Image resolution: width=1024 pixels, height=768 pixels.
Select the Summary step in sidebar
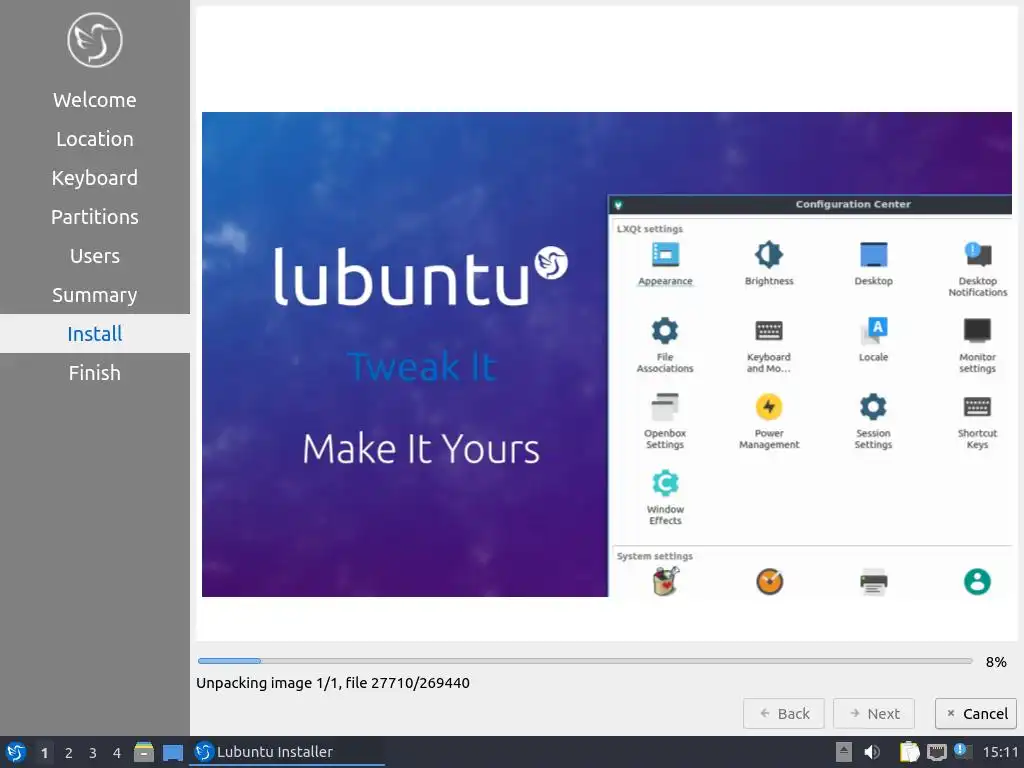coord(95,295)
